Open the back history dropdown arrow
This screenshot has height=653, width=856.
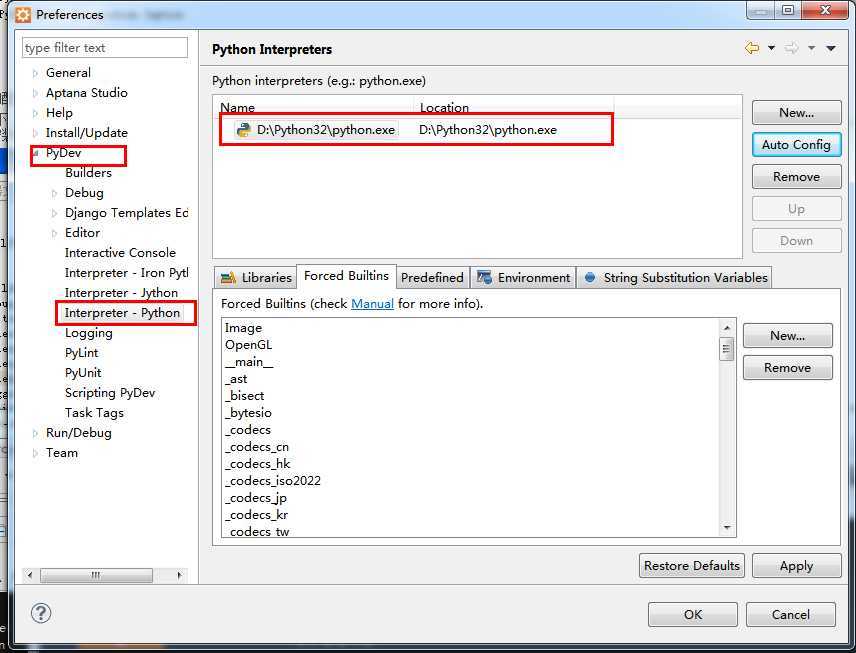tap(771, 48)
